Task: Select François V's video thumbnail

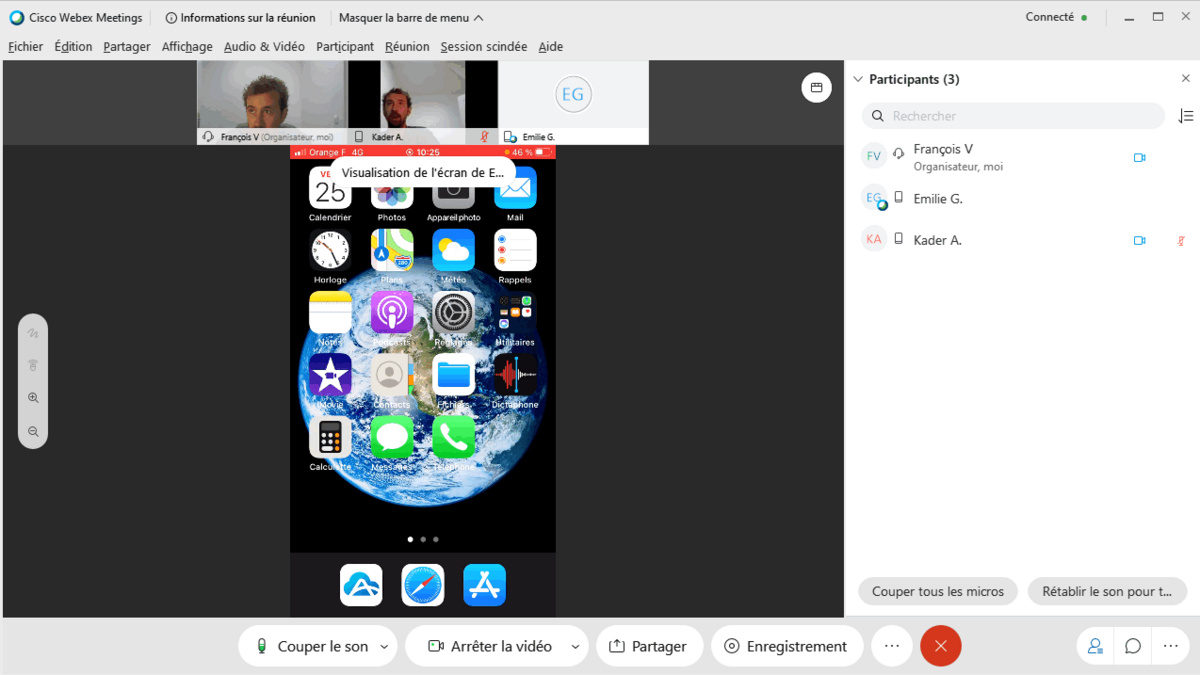Action: click(x=272, y=102)
